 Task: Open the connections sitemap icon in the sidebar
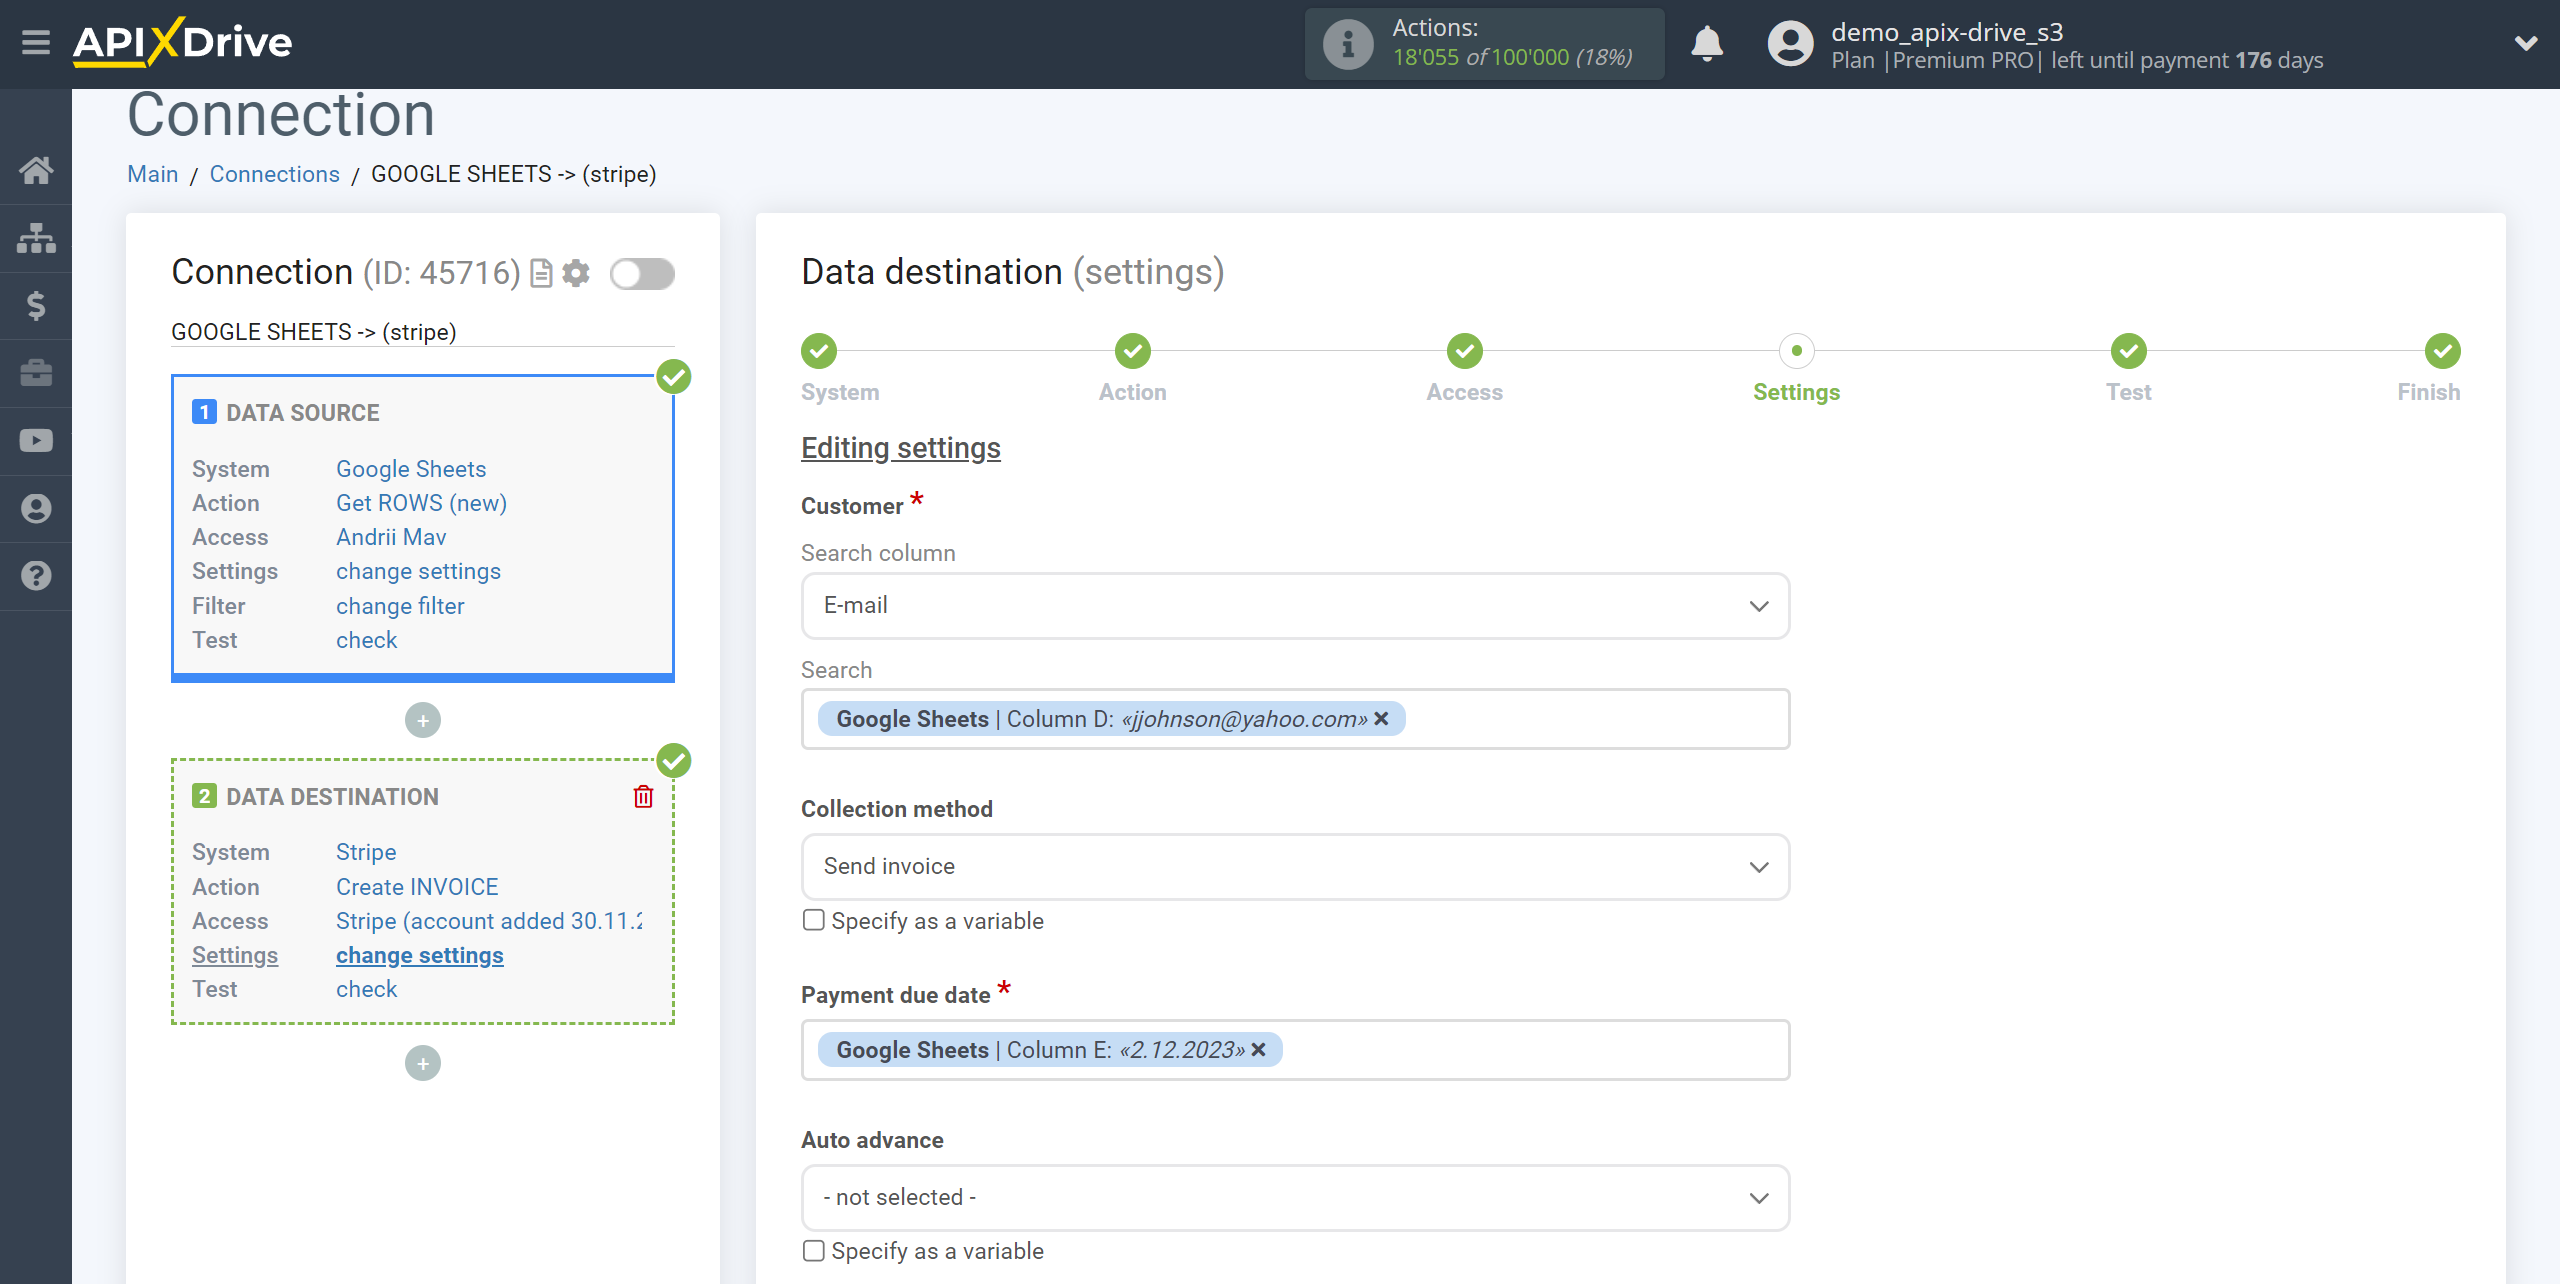point(36,238)
